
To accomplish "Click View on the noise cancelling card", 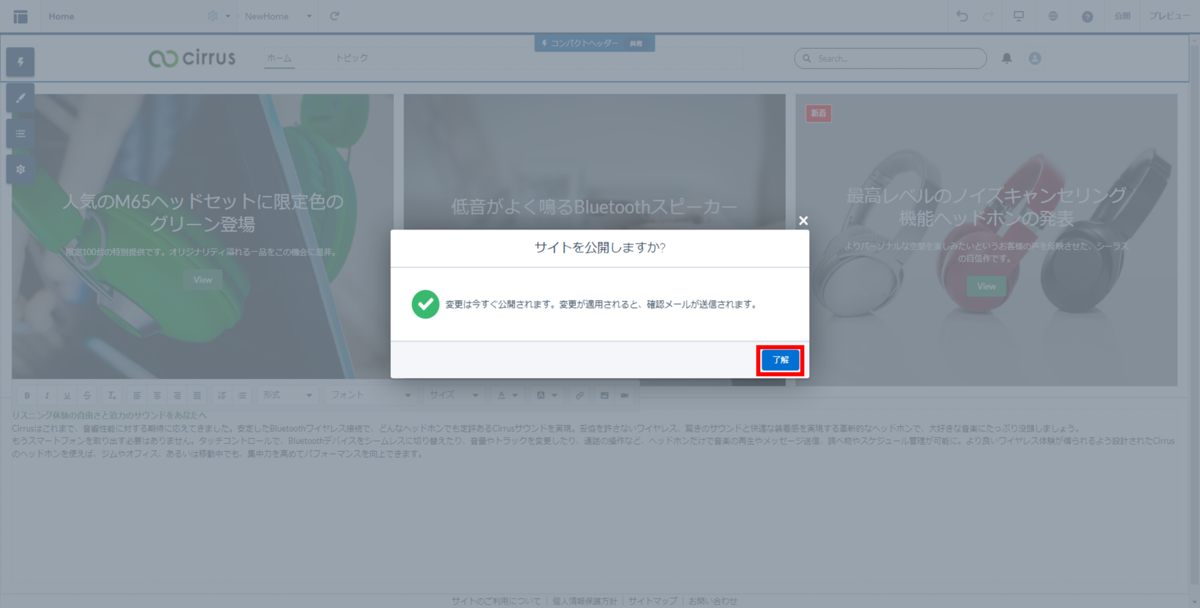I will click(x=987, y=286).
